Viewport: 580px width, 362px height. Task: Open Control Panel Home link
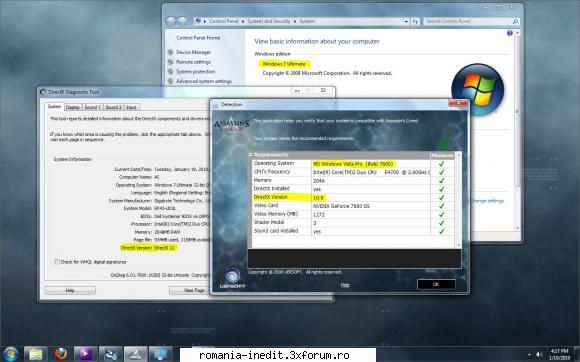click(x=198, y=38)
